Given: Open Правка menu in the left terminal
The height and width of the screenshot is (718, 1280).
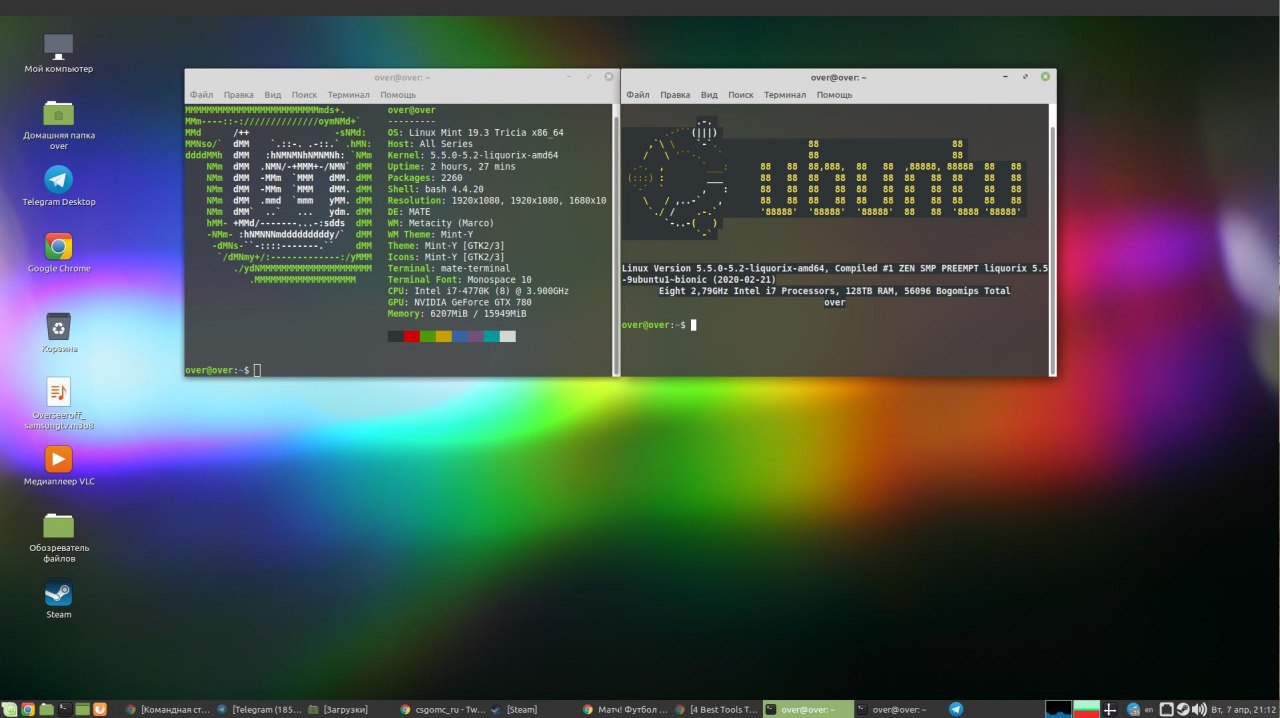Looking at the screenshot, I should point(238,95).
